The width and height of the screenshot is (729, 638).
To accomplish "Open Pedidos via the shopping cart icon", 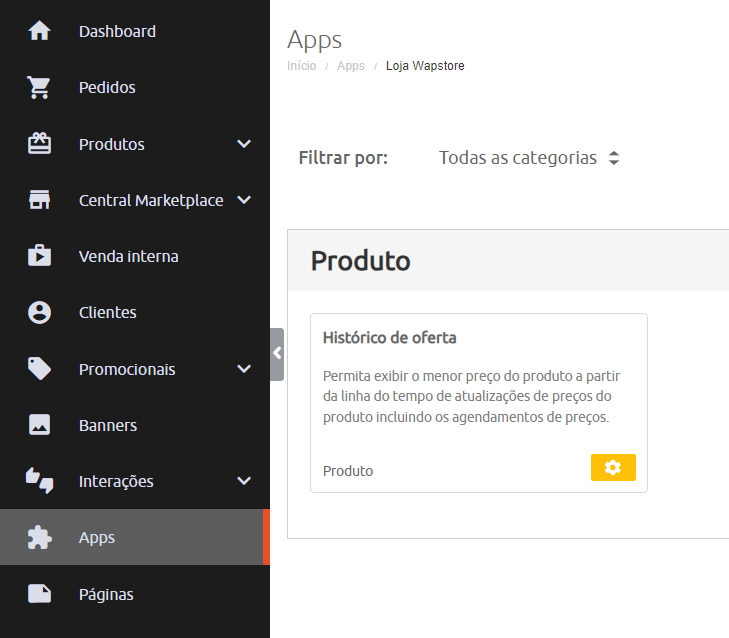I will click(39, 87).
